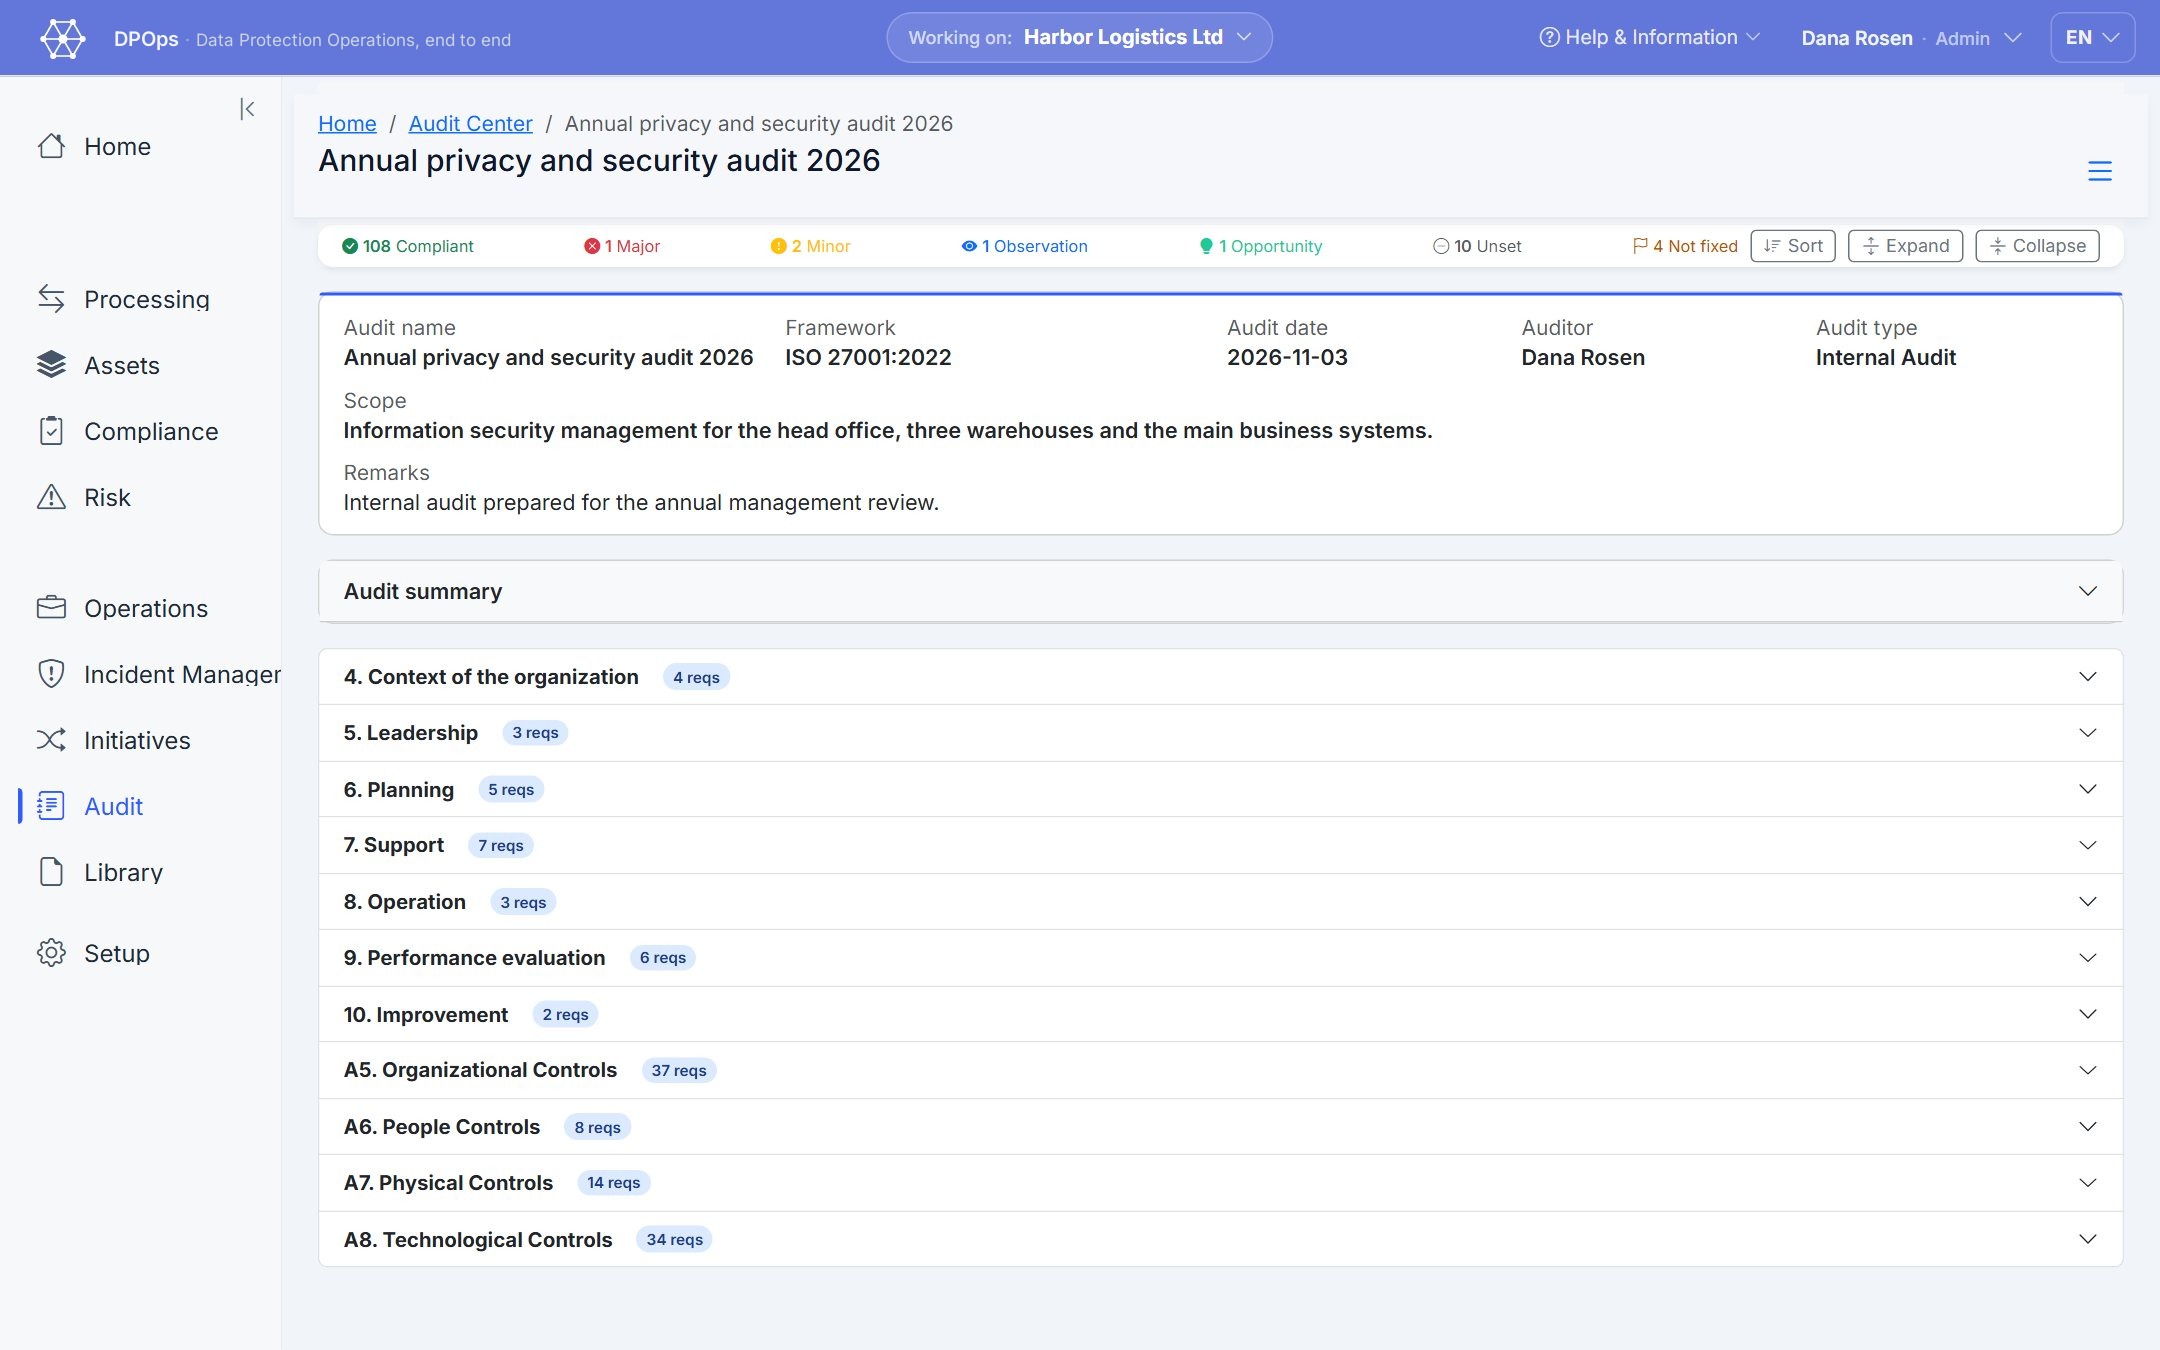
Task: Follow the Home breadcrumb link
Action: click(x=347, y=123)
